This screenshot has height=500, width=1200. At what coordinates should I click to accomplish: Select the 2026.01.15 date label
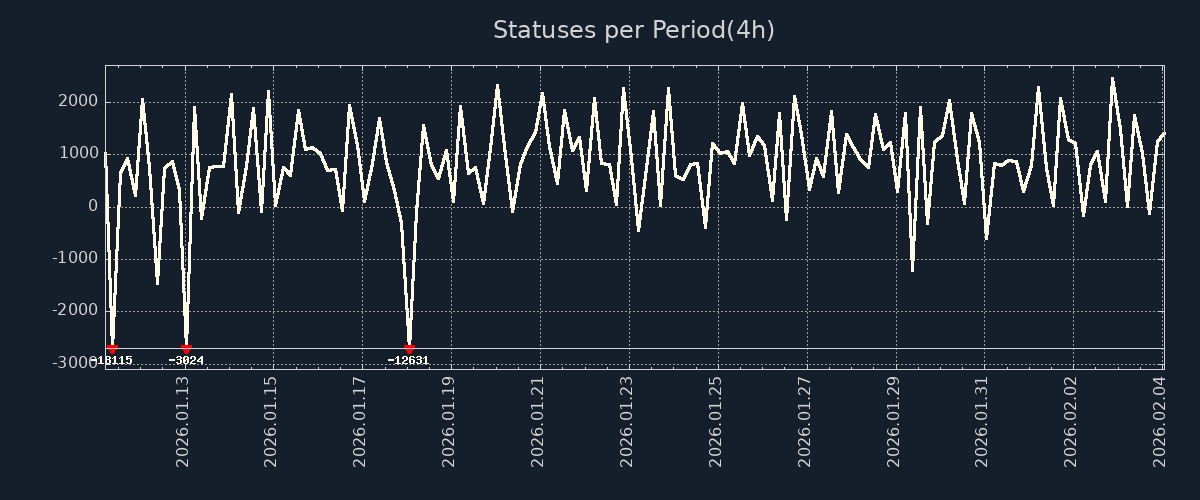click(x=271, y=421)
